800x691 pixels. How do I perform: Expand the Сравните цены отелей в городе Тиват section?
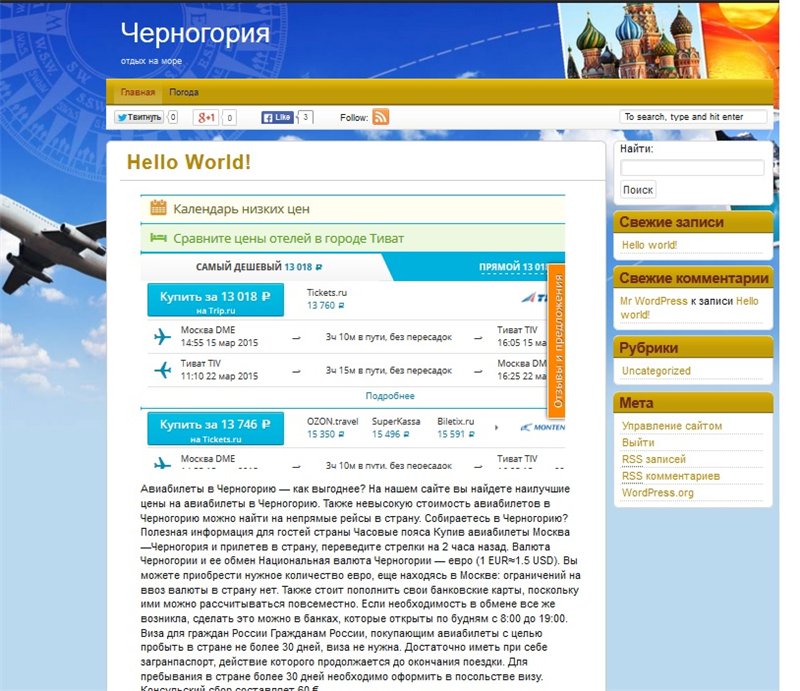(x=353, y=238)
